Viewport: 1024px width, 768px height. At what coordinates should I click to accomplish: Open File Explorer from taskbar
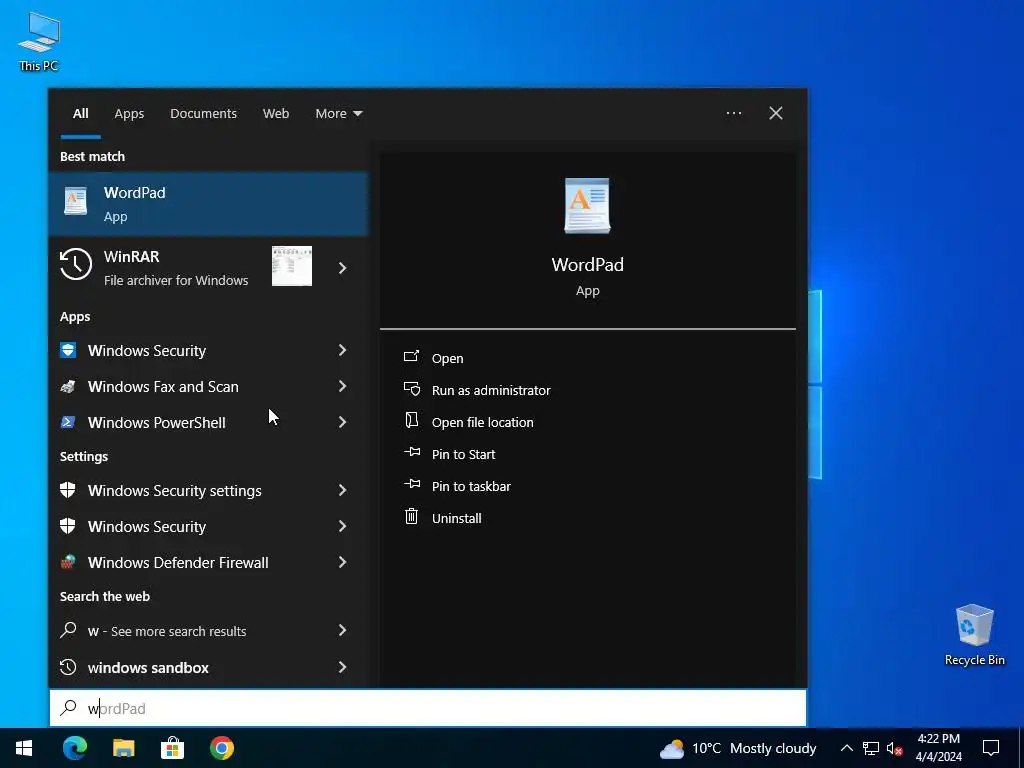(x=123, y=748)
